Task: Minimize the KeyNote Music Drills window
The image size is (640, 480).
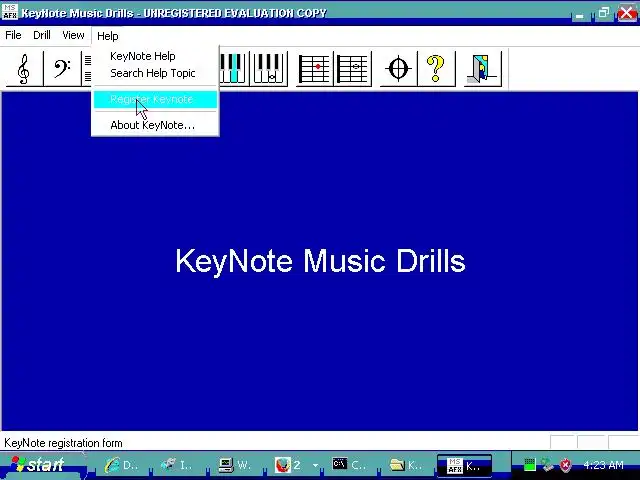Action: [579, 14]
